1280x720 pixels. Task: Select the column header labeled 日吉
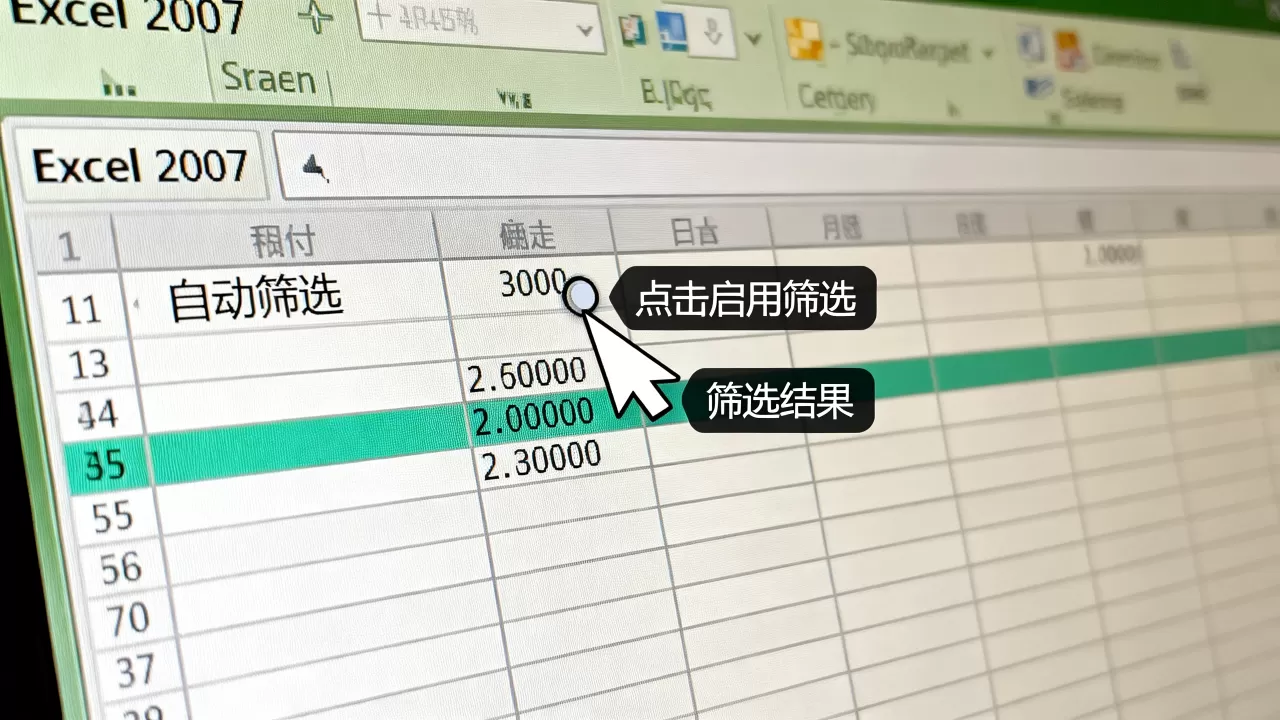click(694, 232)
